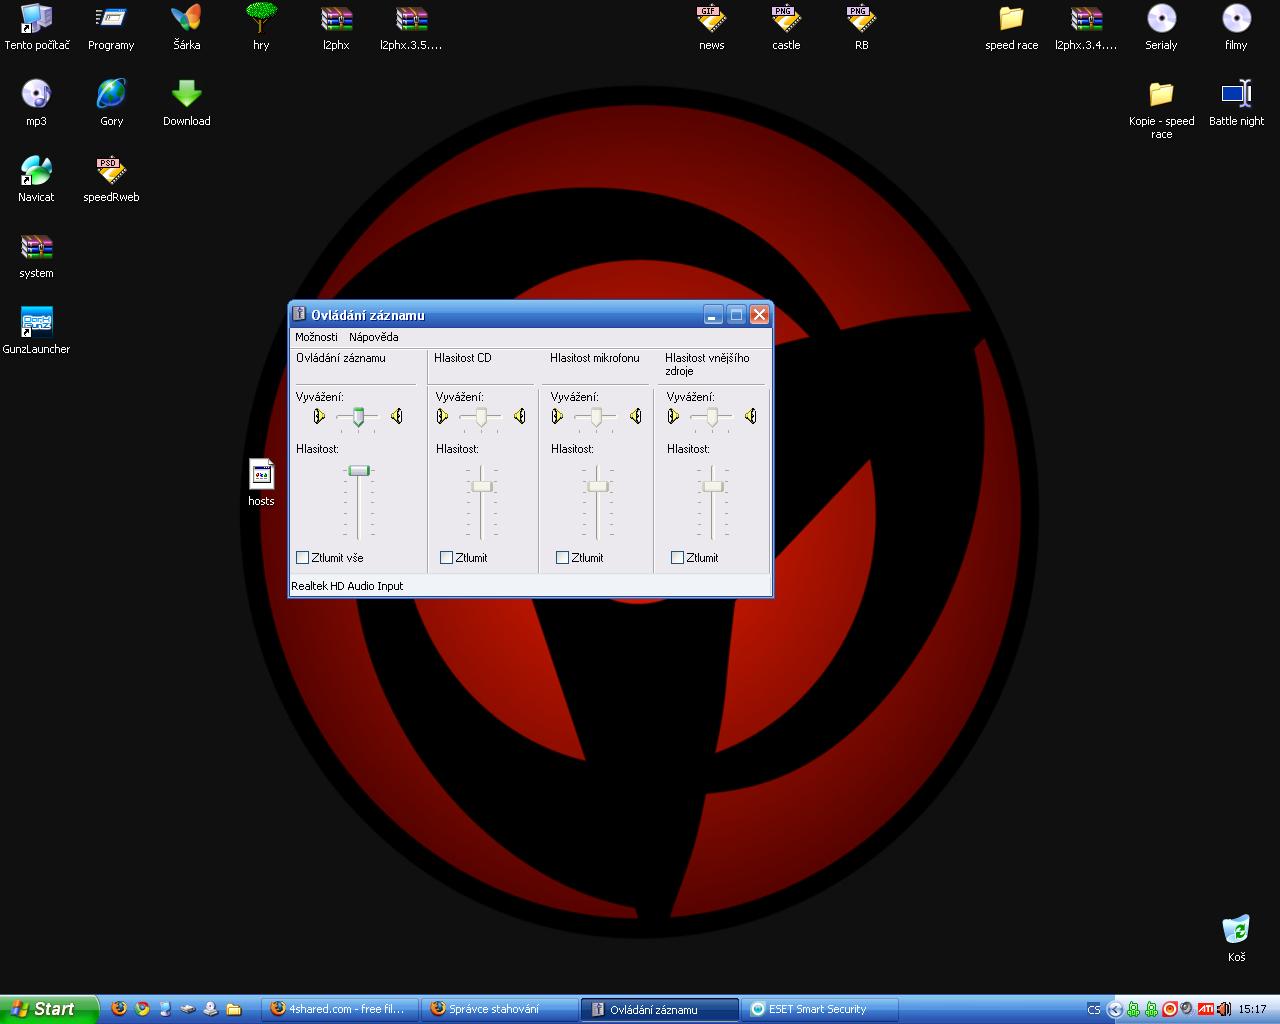The height and width of the screenshot is (1024, 1280).
Task: Open the Možnosti menu
Action: 316,337
